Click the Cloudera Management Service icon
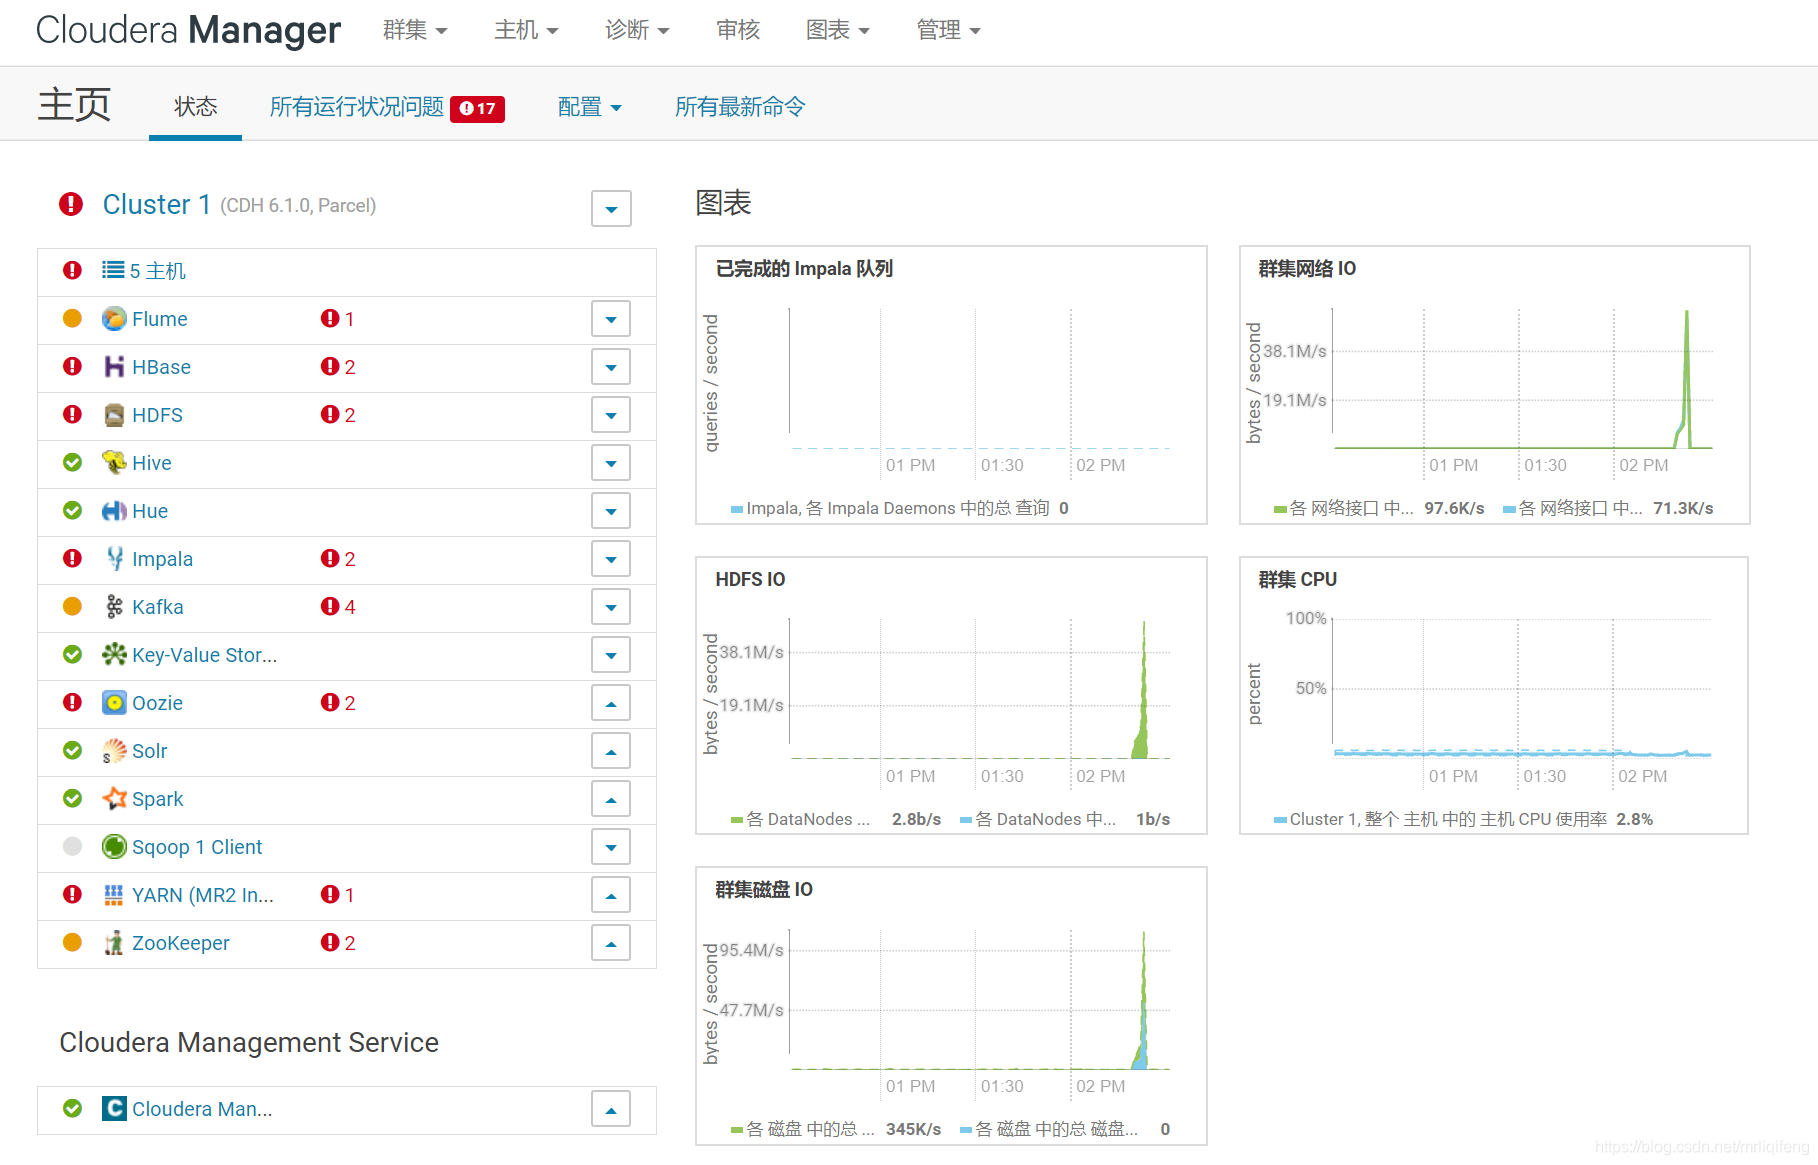The height and width of the screenshot is (1165, 1818). 114,1109
